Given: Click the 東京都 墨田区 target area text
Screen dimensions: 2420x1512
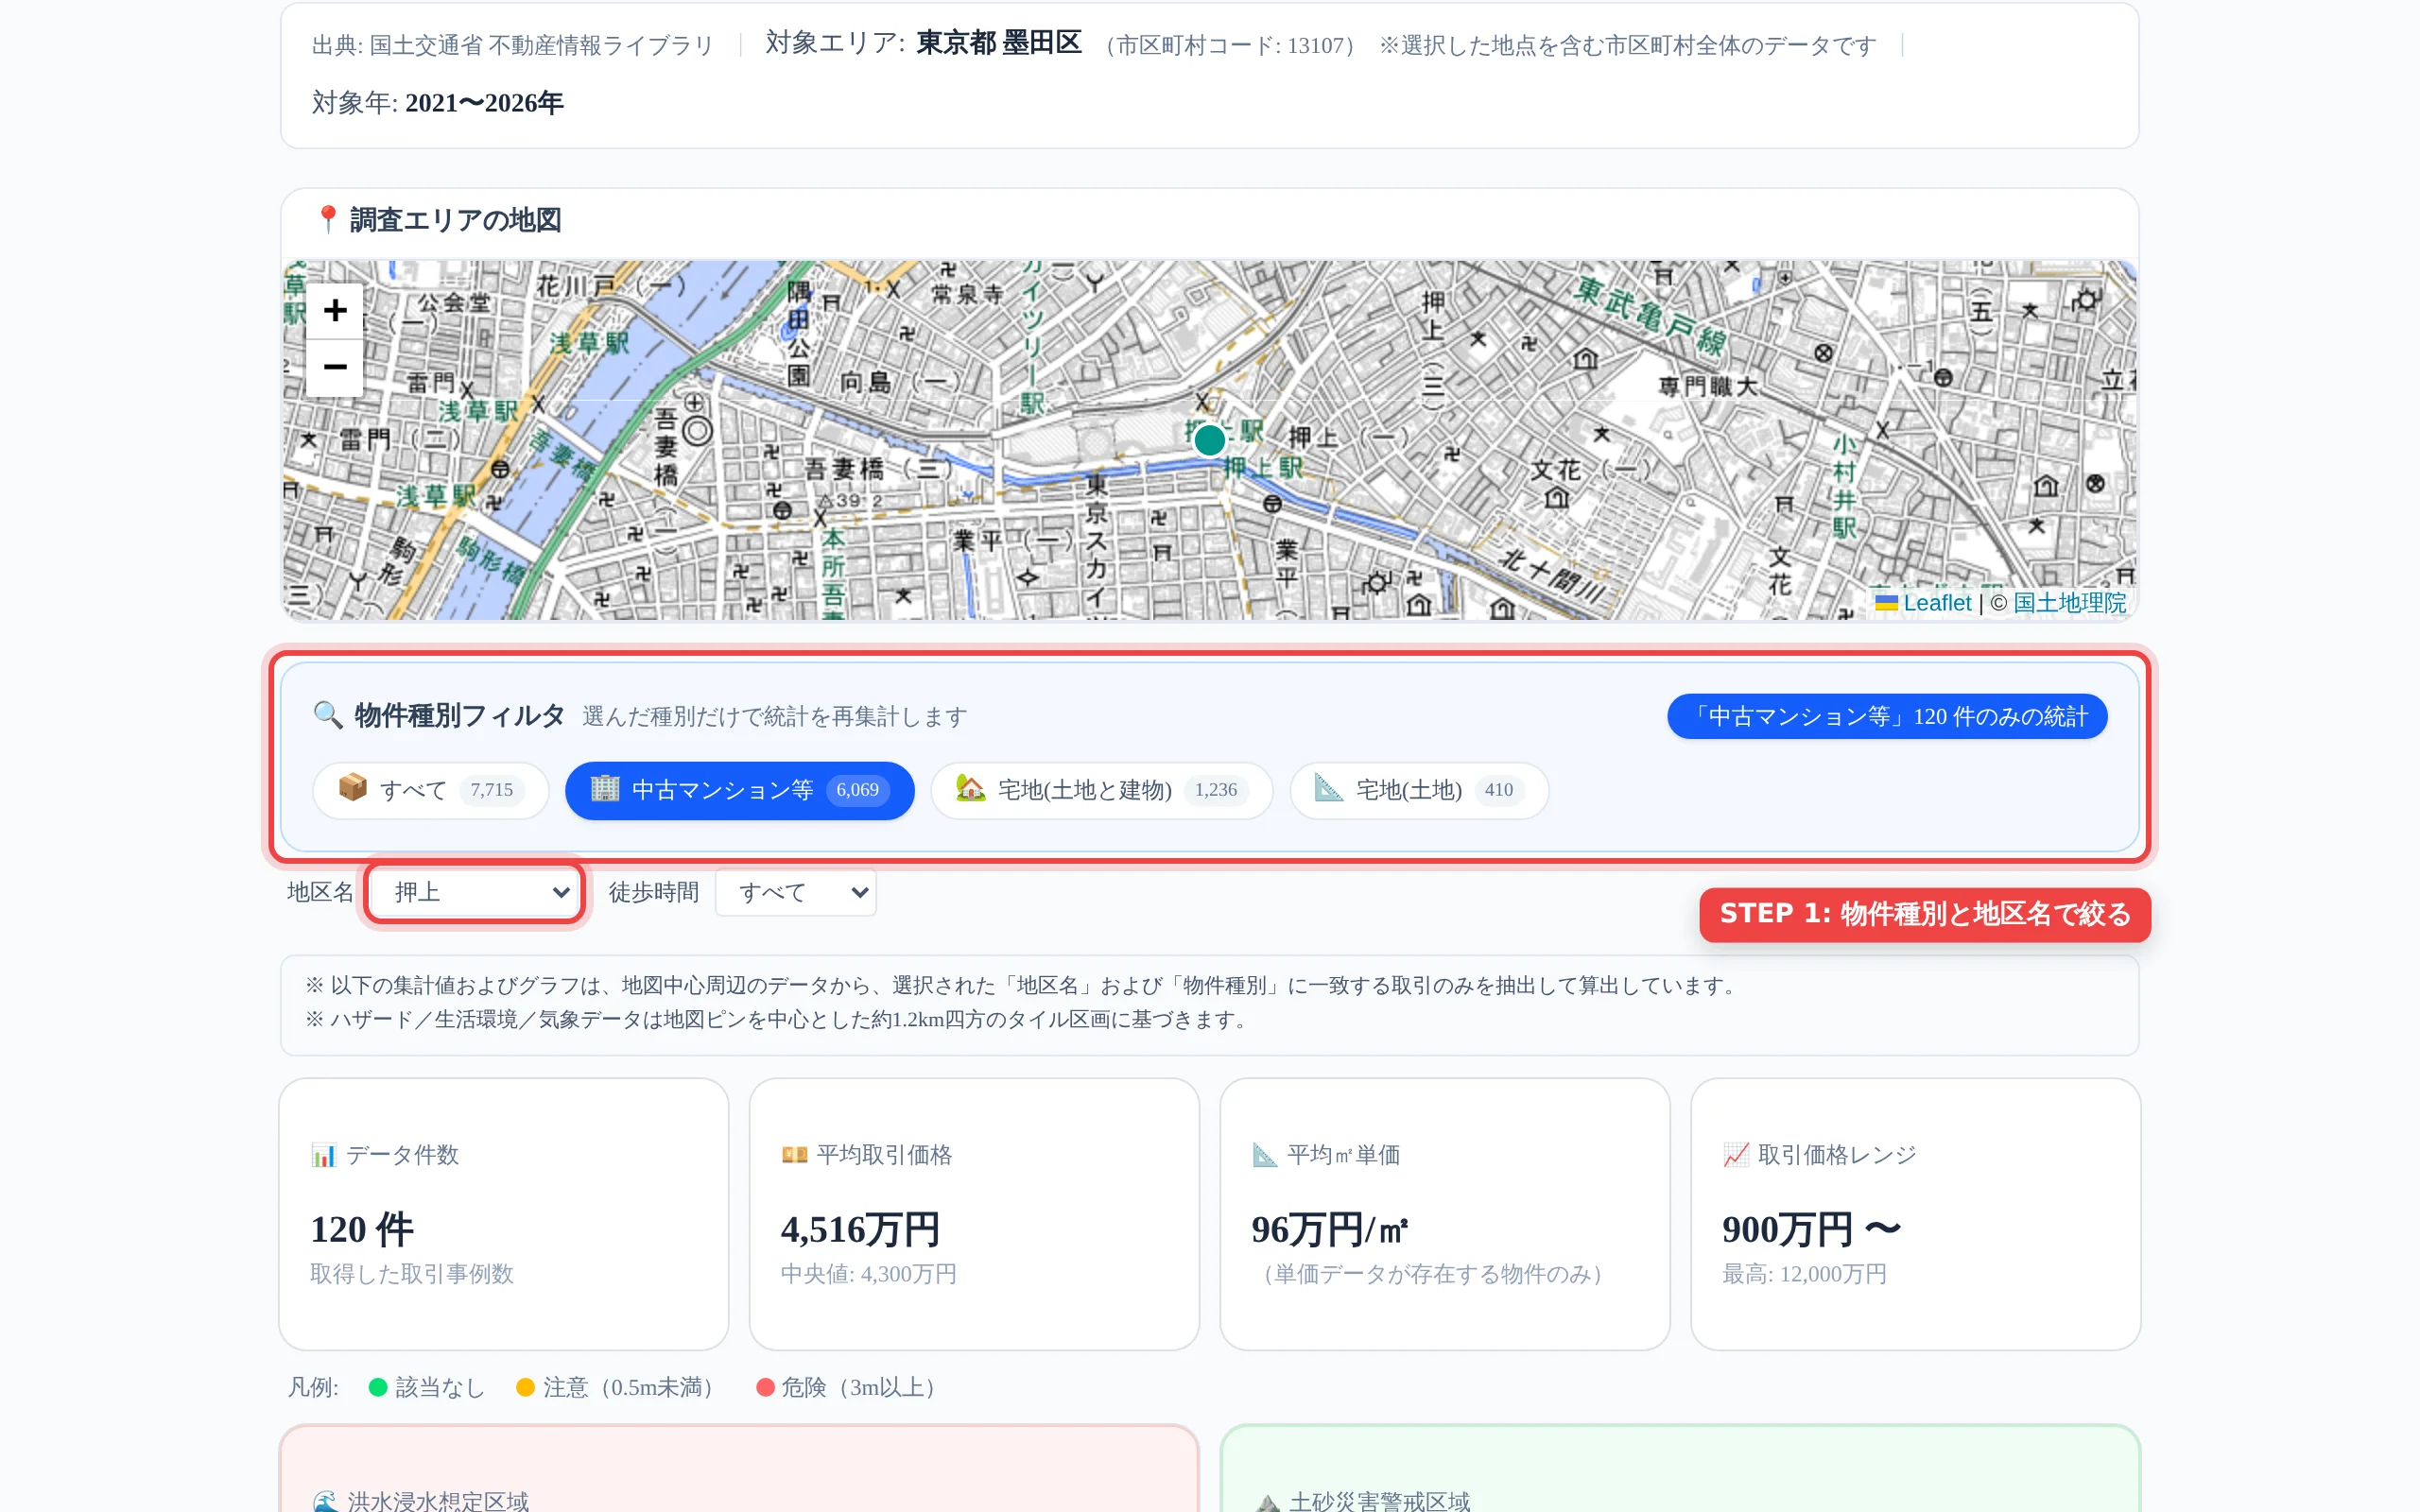Looking at the screenshot, I should 999,43.
